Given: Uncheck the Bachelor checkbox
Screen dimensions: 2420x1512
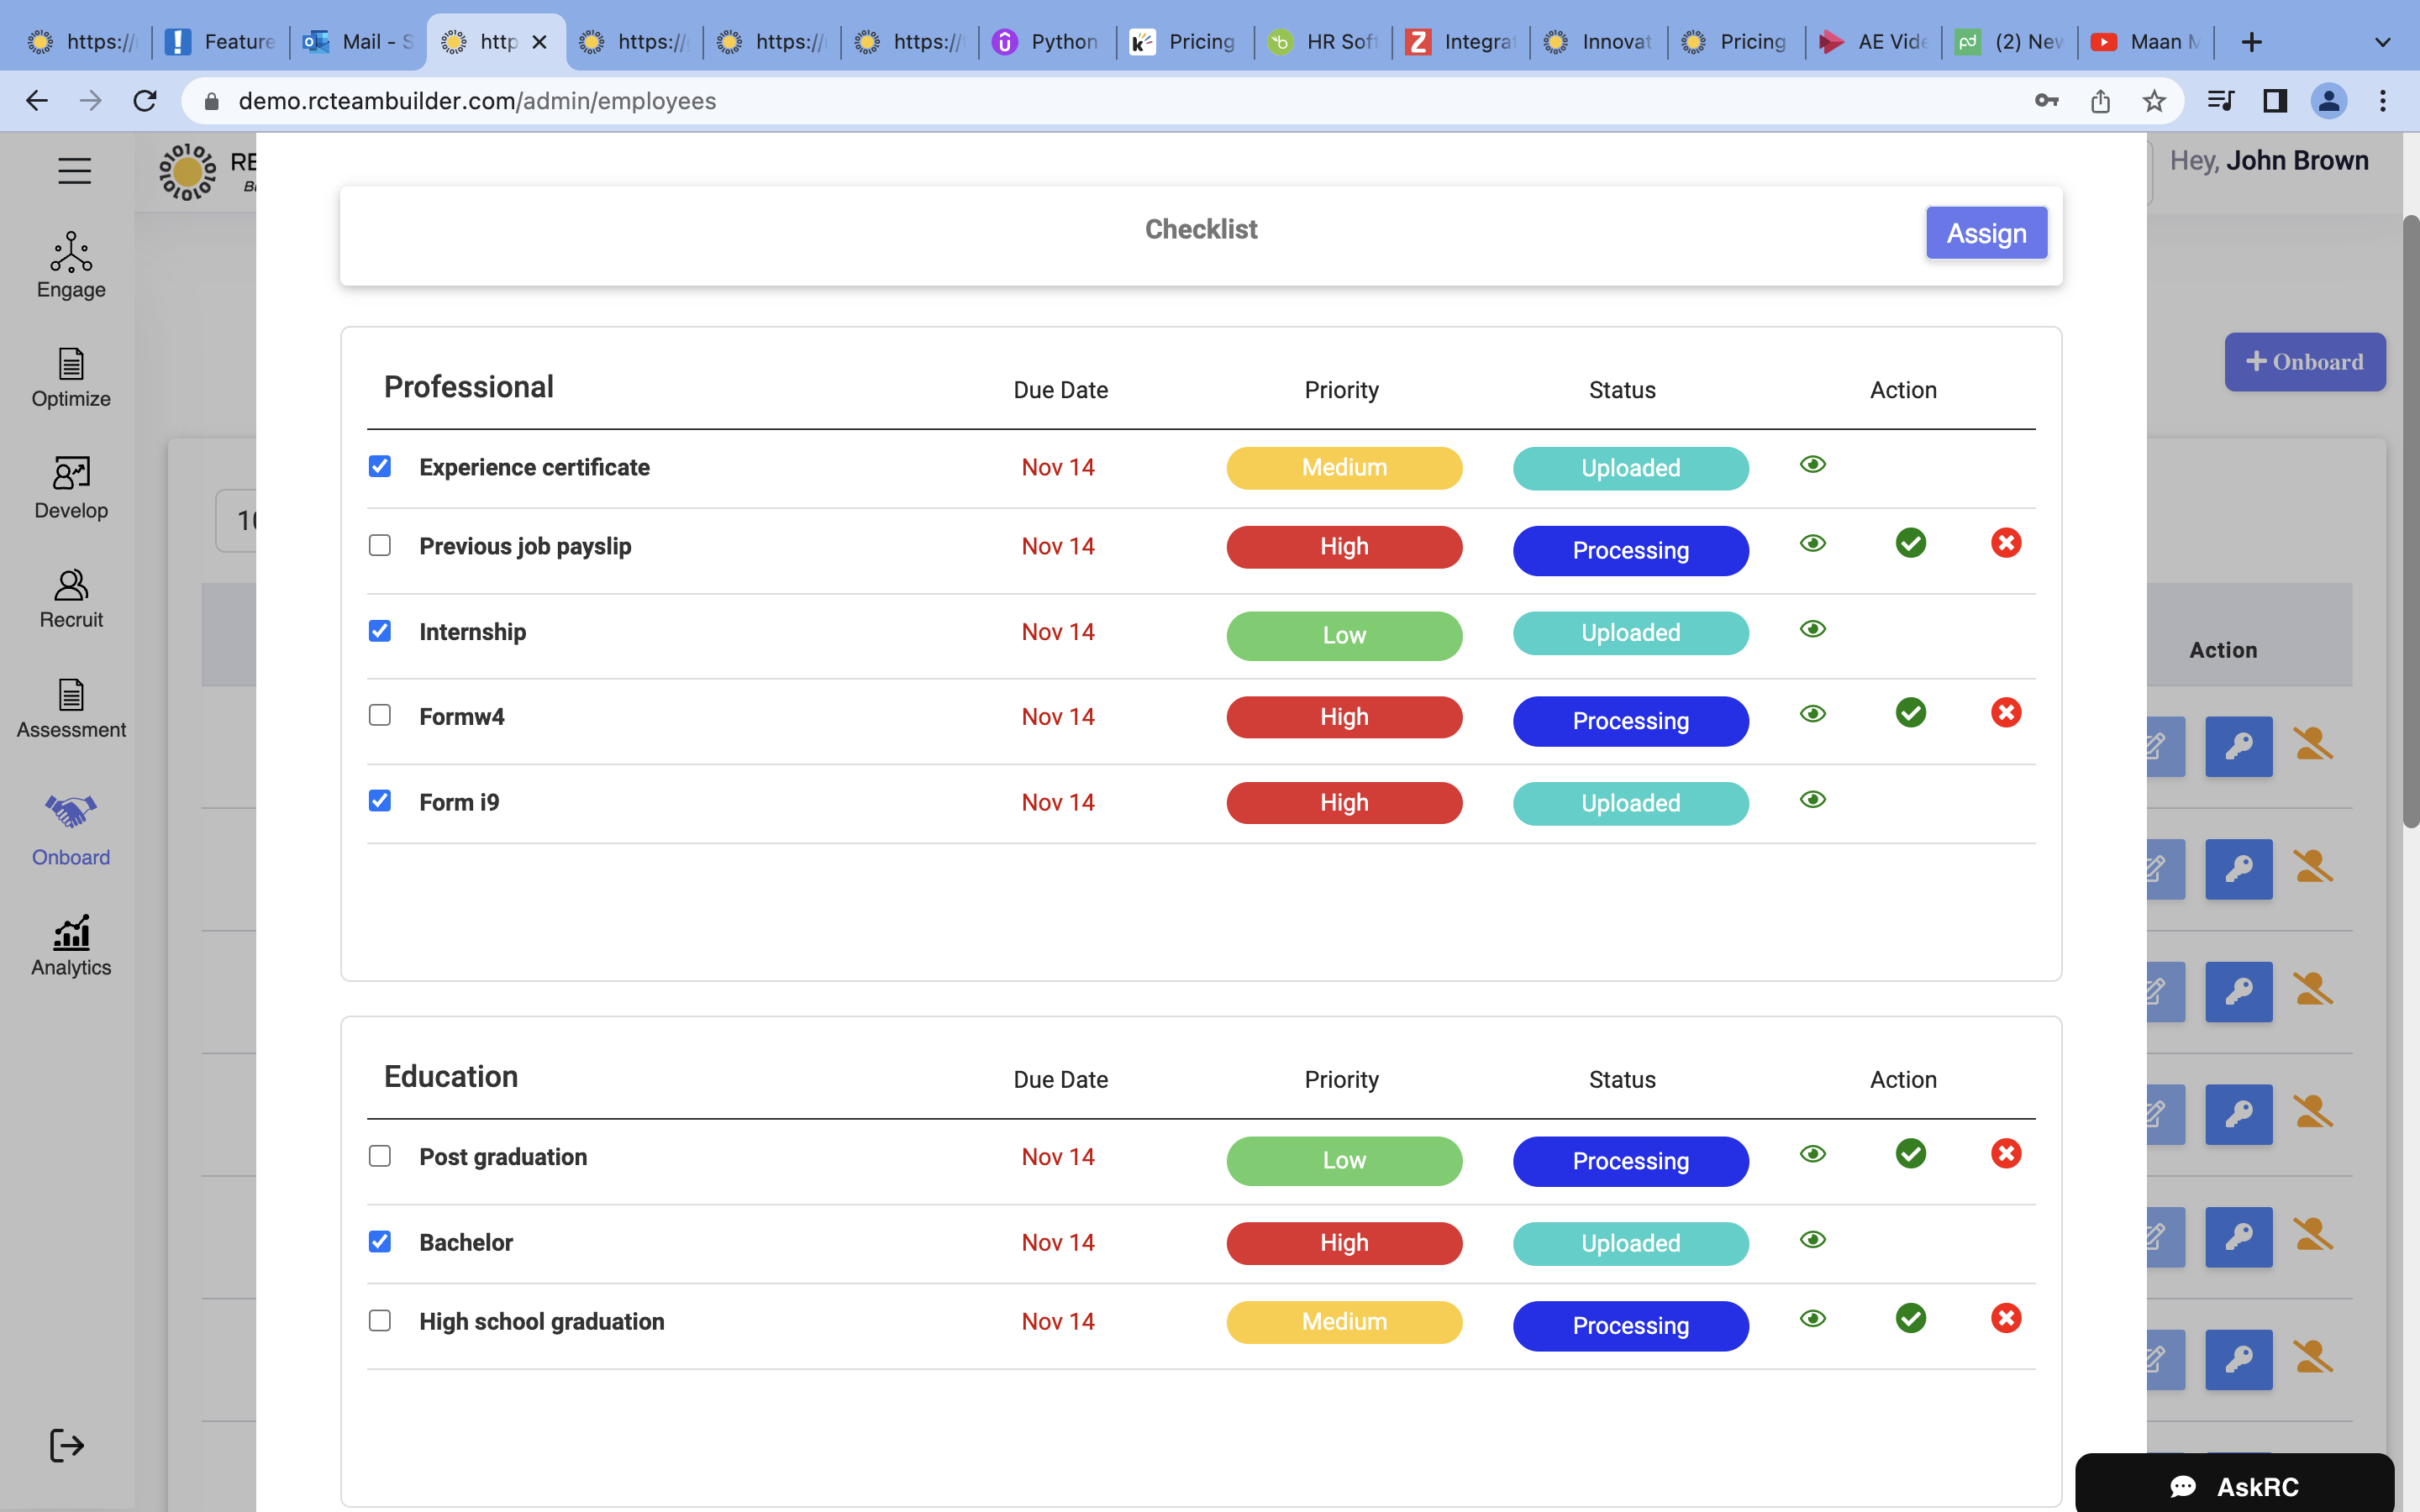Looking at the screenshot, I should (380, 1242).
